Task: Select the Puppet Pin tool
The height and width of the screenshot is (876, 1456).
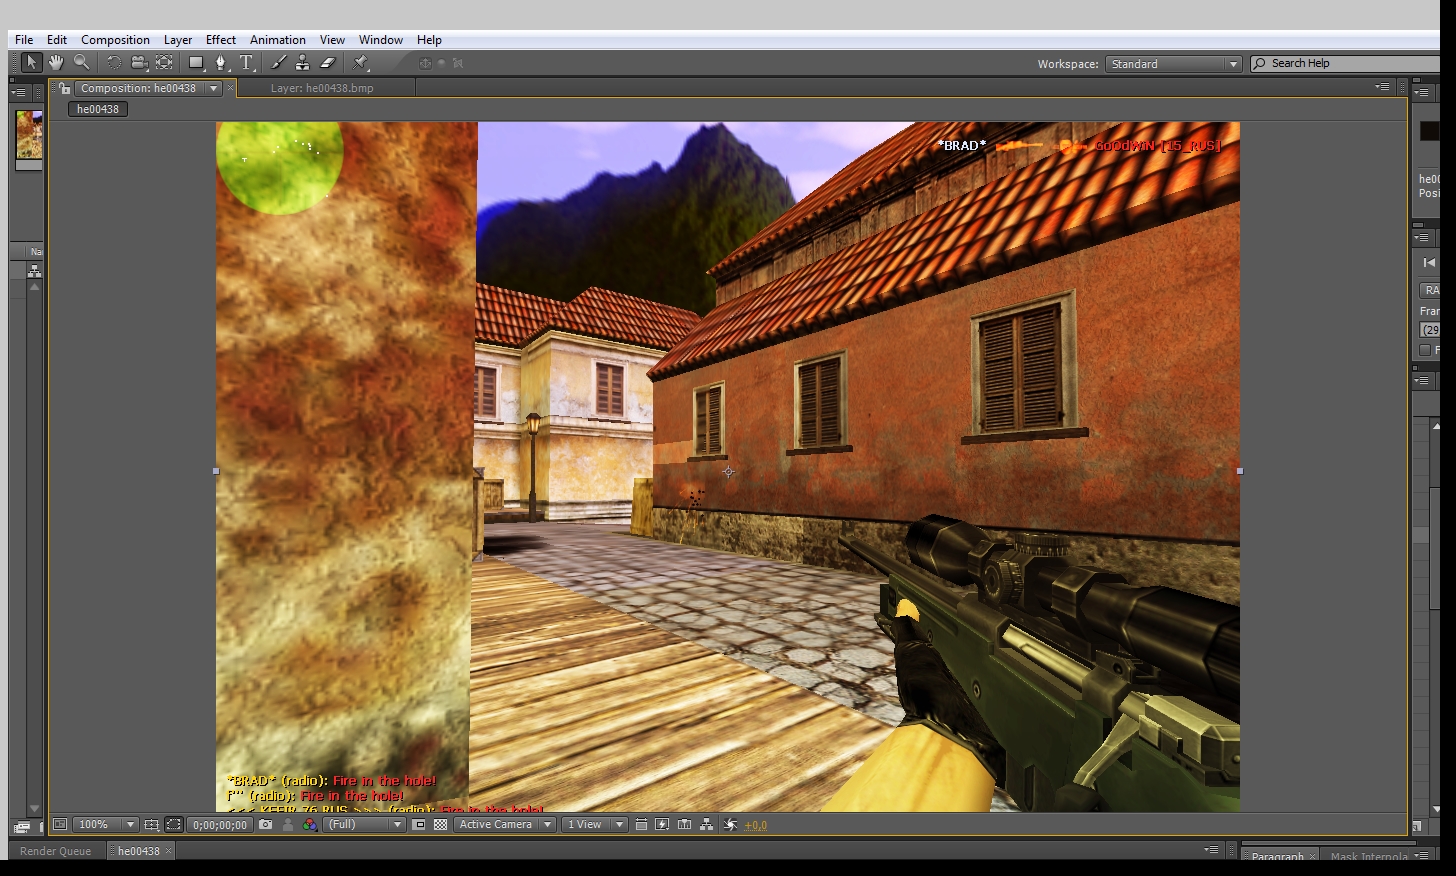Action: 361,62
